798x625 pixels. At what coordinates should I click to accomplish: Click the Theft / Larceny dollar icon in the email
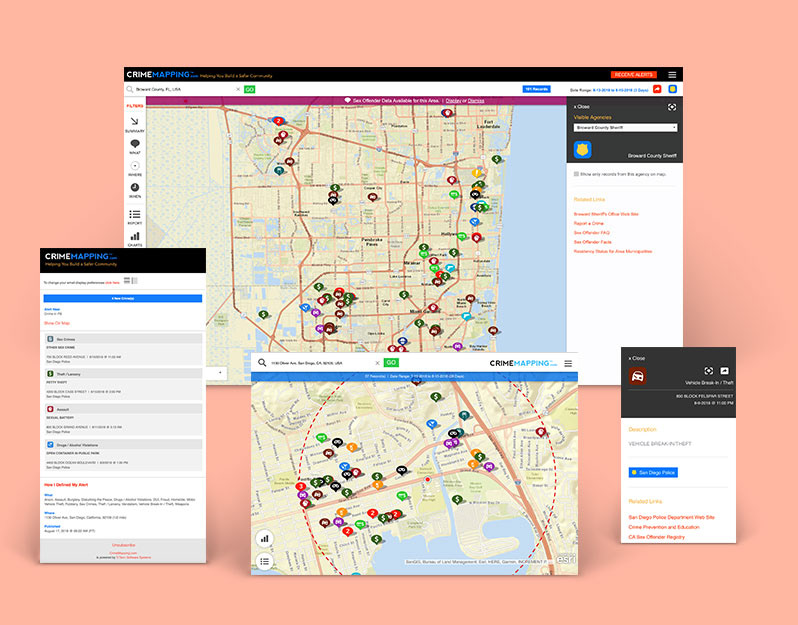click(50, 374)
